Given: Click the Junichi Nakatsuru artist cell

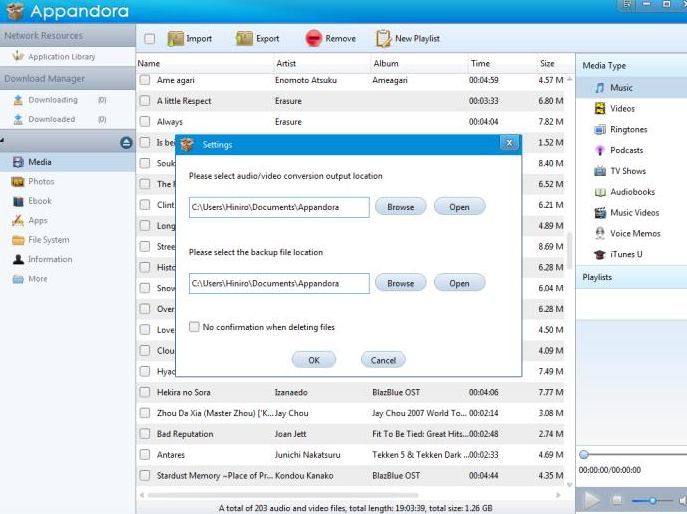Looking at the screenshot, I should pos(308,455).
